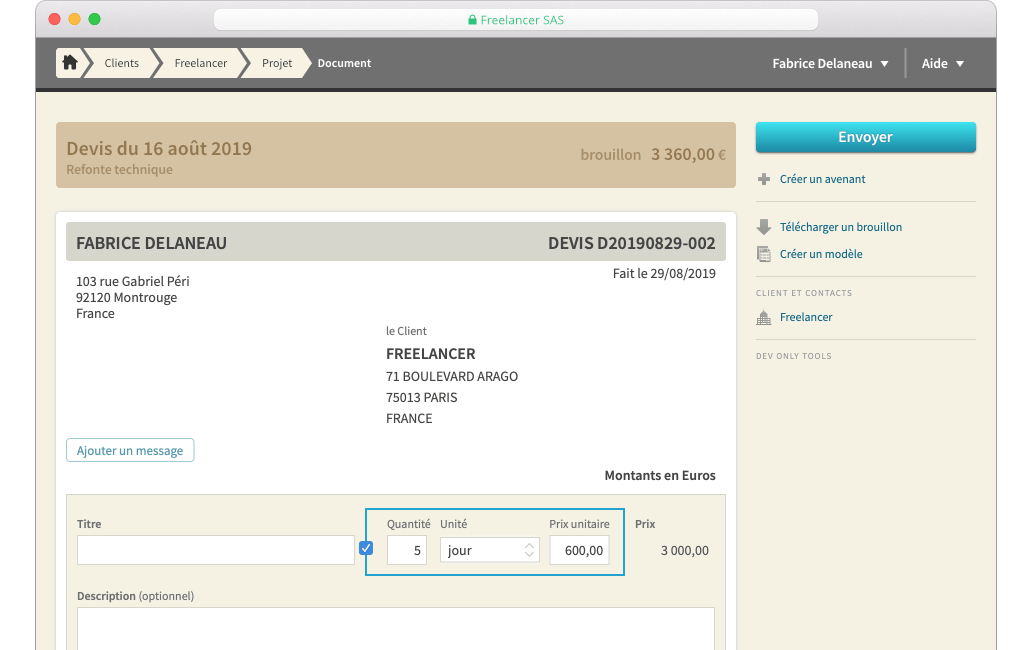Image resolution: width=1032 pixels, height=650 pixels.
Task: Click the quote number DEVIS D20190829-002
Action: pos(632,243)
